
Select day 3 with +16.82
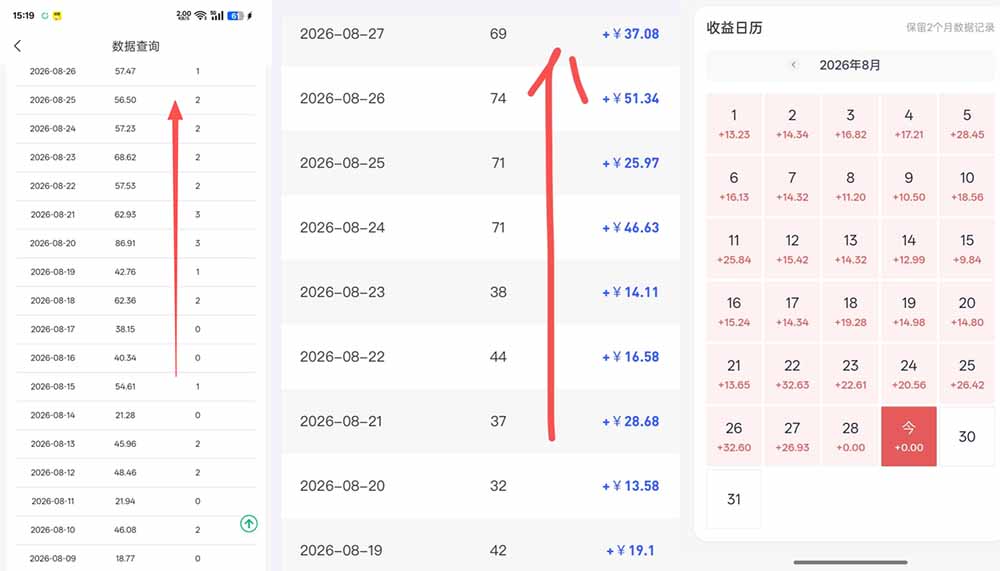click(x=850, y=124)
